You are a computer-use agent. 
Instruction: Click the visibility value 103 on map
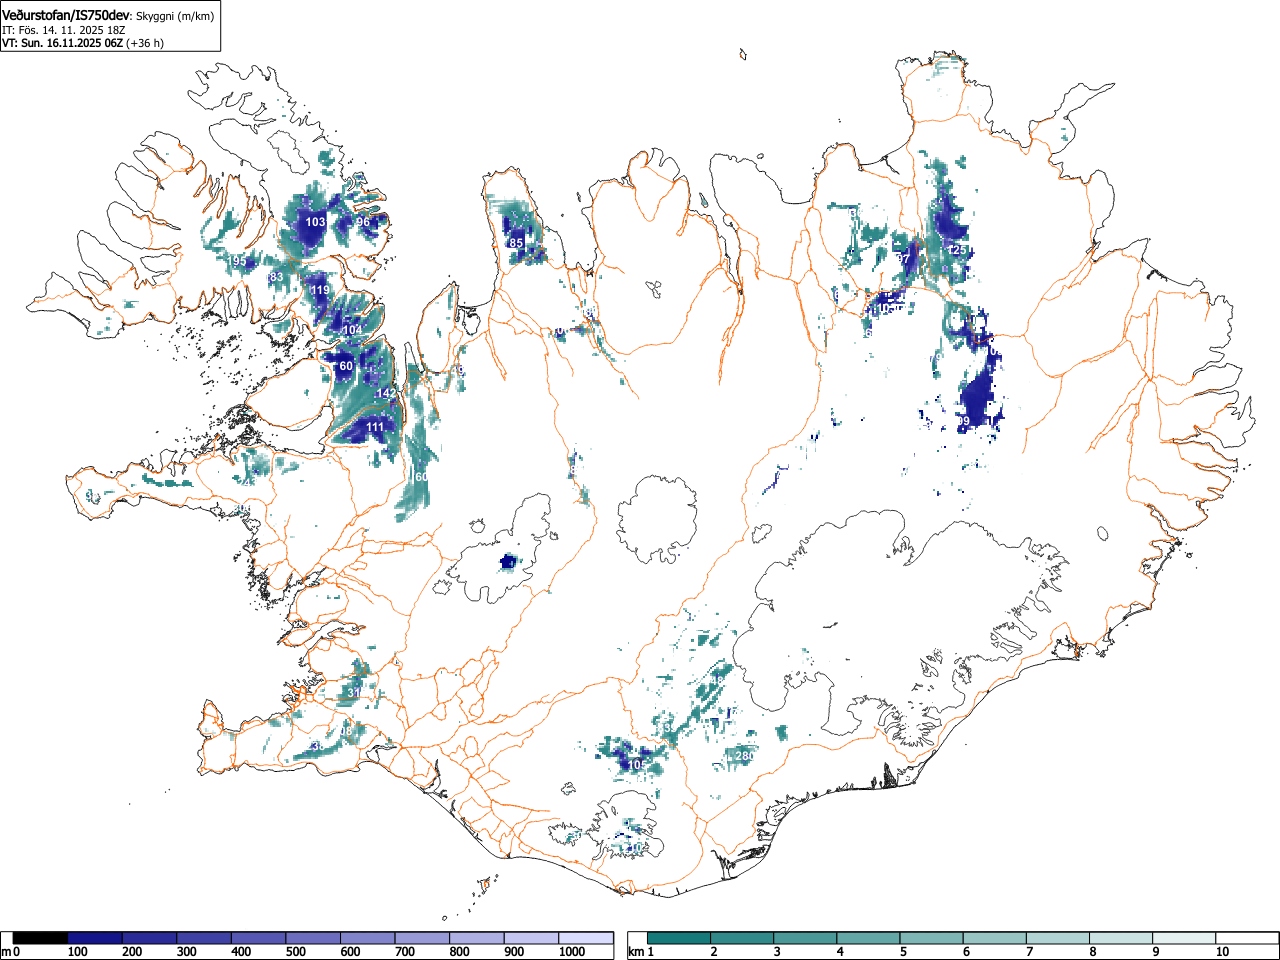[315, 222]
